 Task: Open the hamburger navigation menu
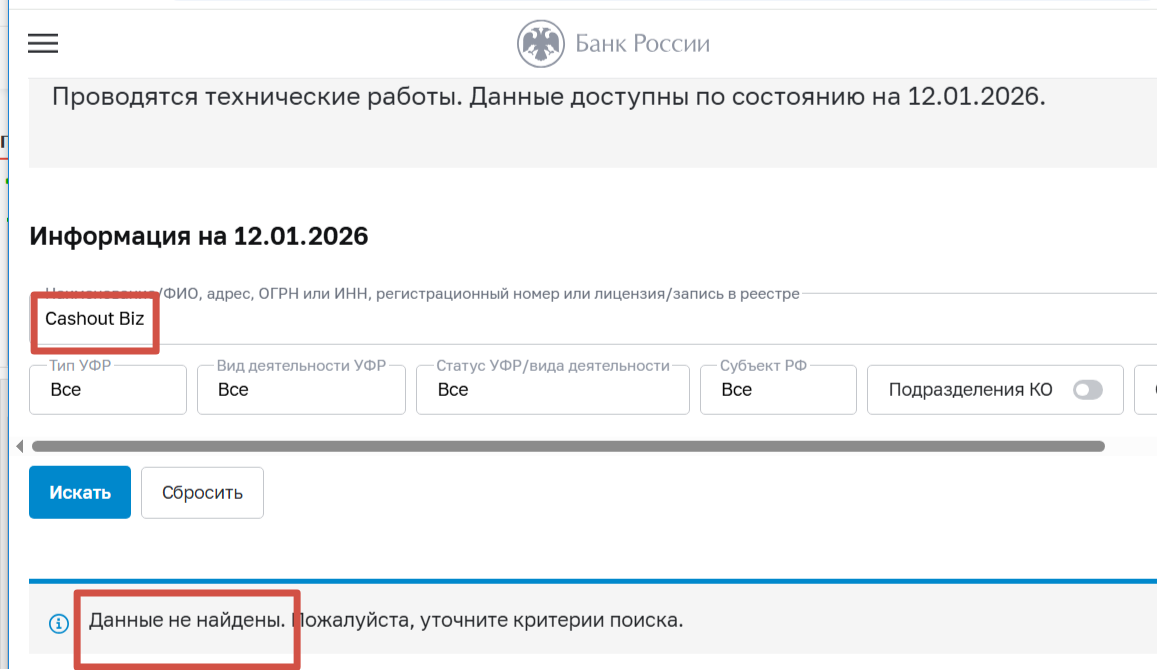tap(43, 43)
